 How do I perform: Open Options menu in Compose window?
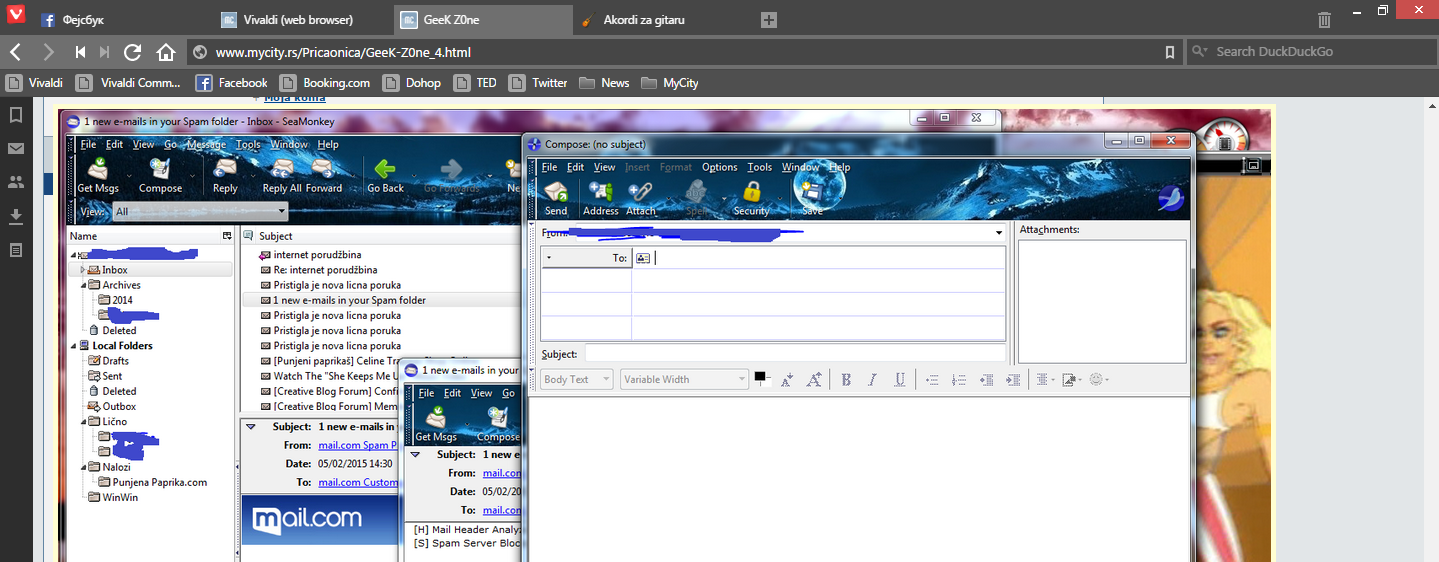[719, 167]
